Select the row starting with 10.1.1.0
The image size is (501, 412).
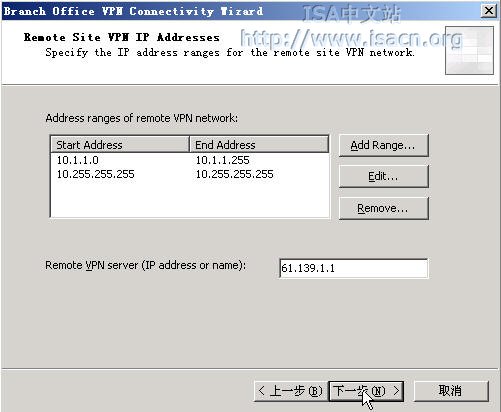click(189, 160)
